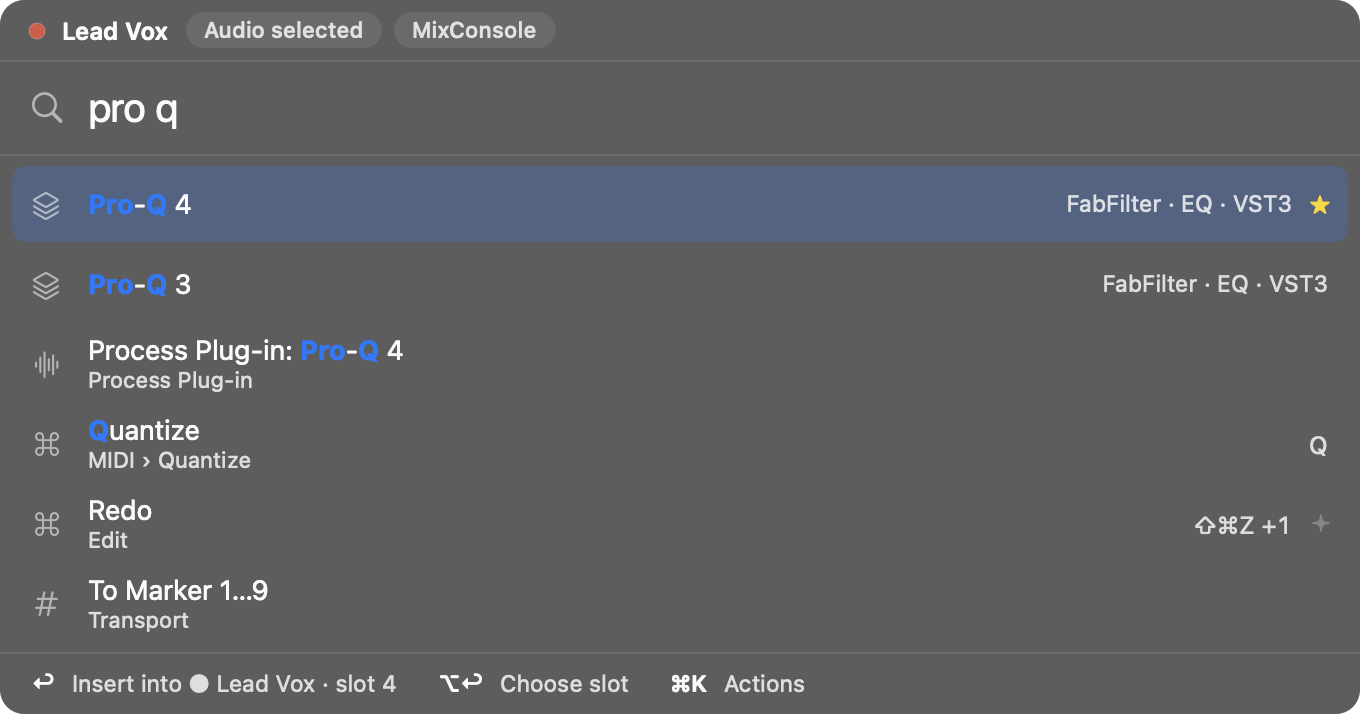Select the To Marker 1...9 Transport command
The height and width of the screenshot is (714, 1360).
(680, 604)
